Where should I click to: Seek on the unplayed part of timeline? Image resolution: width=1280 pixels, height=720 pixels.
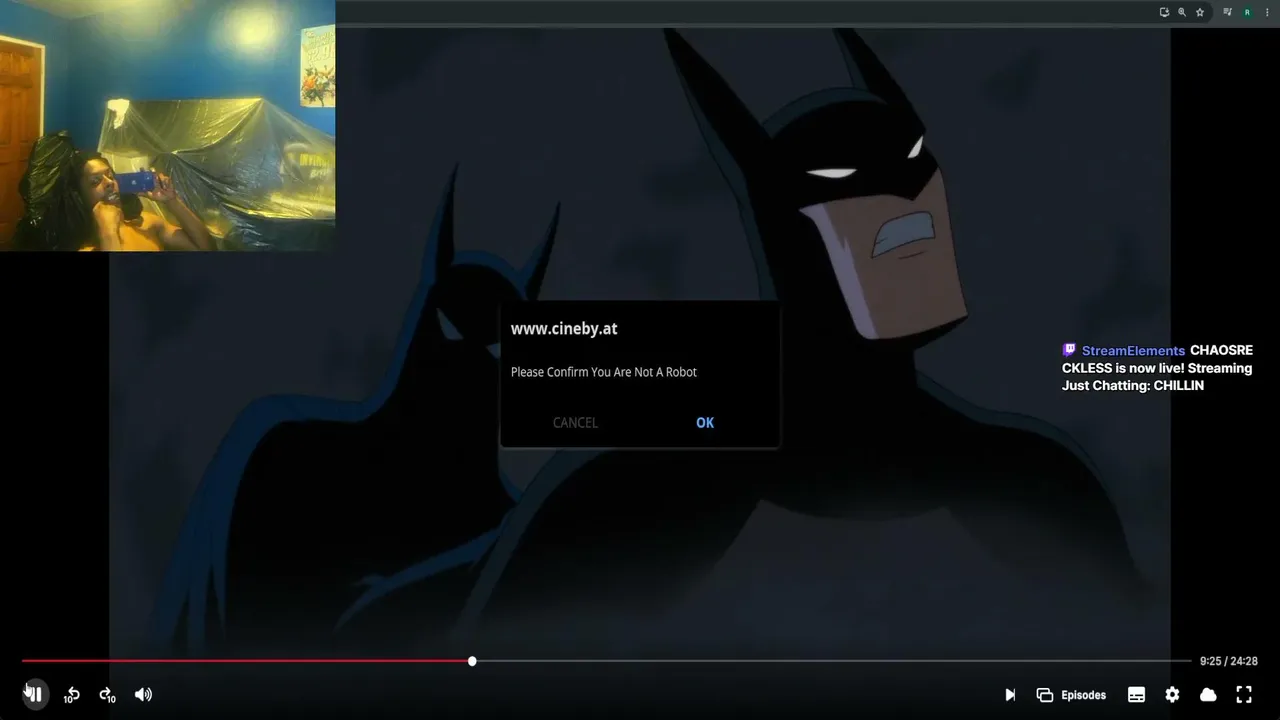pos(834,661)
